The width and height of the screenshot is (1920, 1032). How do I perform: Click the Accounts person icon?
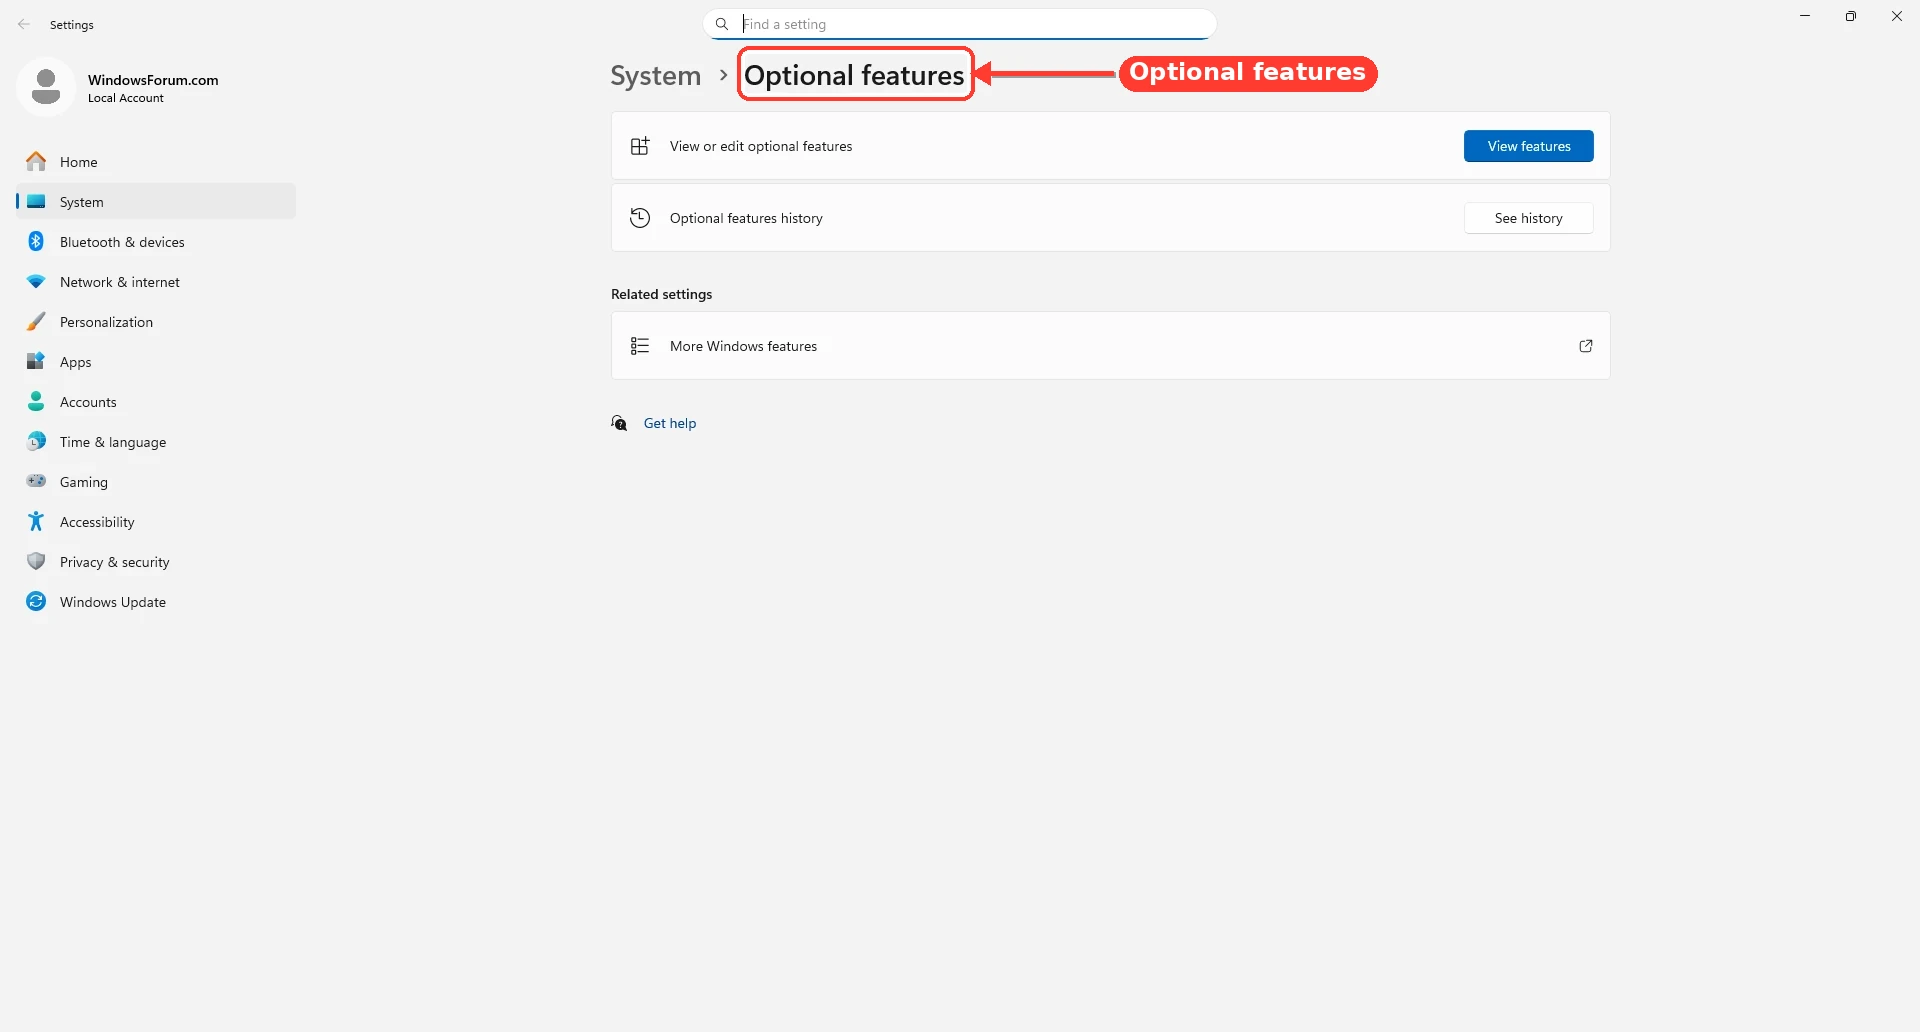36,401
